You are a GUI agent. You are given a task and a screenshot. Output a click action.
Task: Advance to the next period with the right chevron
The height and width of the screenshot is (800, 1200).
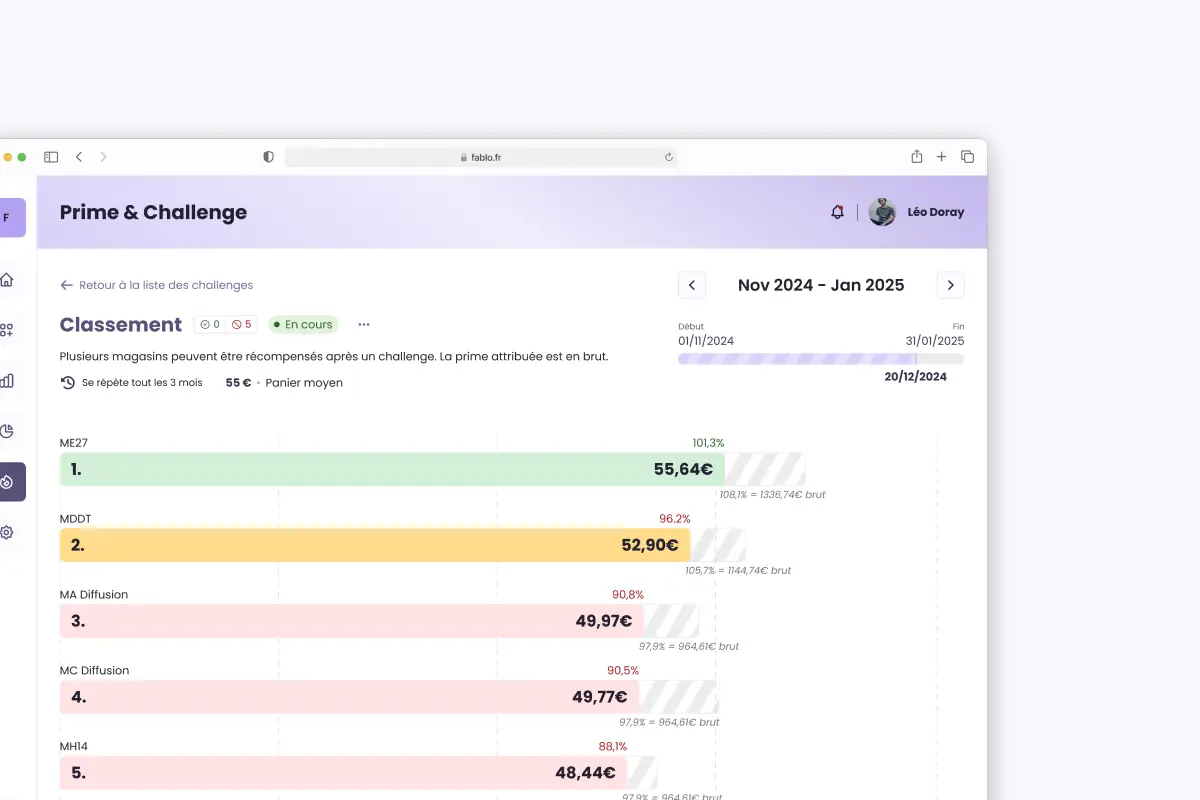click(x=950, y=285)
